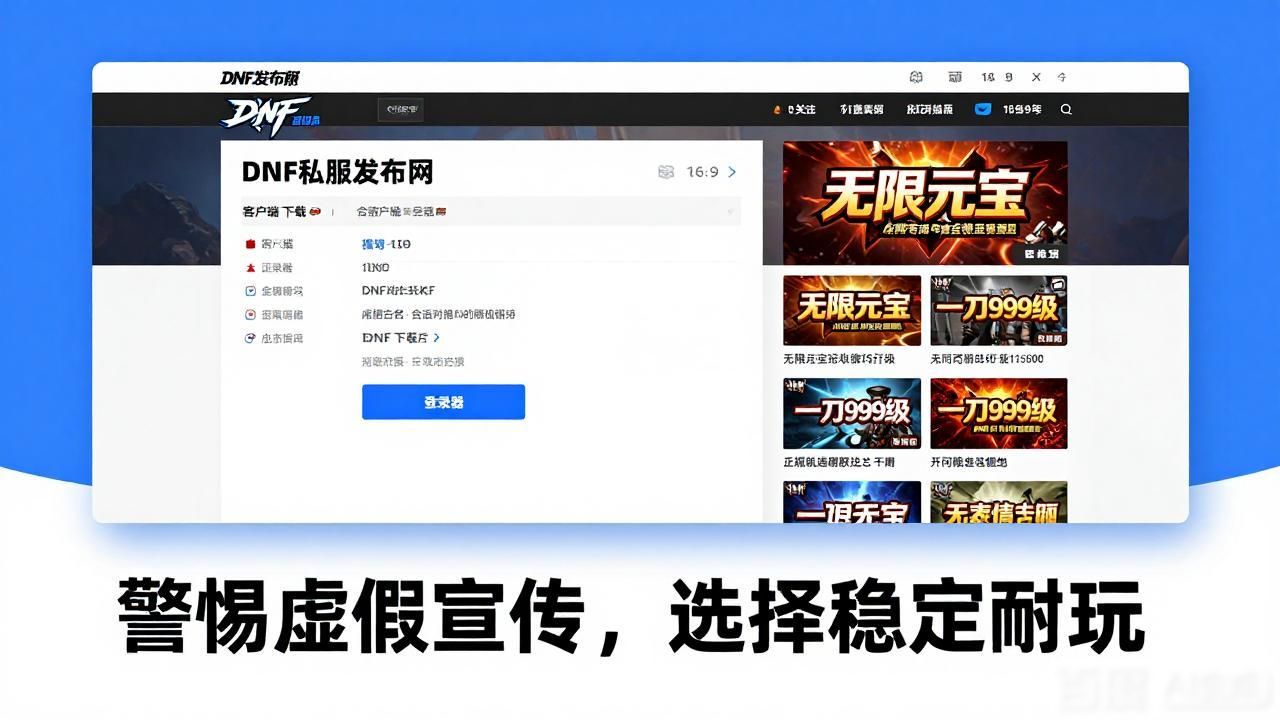Expand the blue chevron next to 16:9
The image size is (1280, 720).
tap(732, 172)
